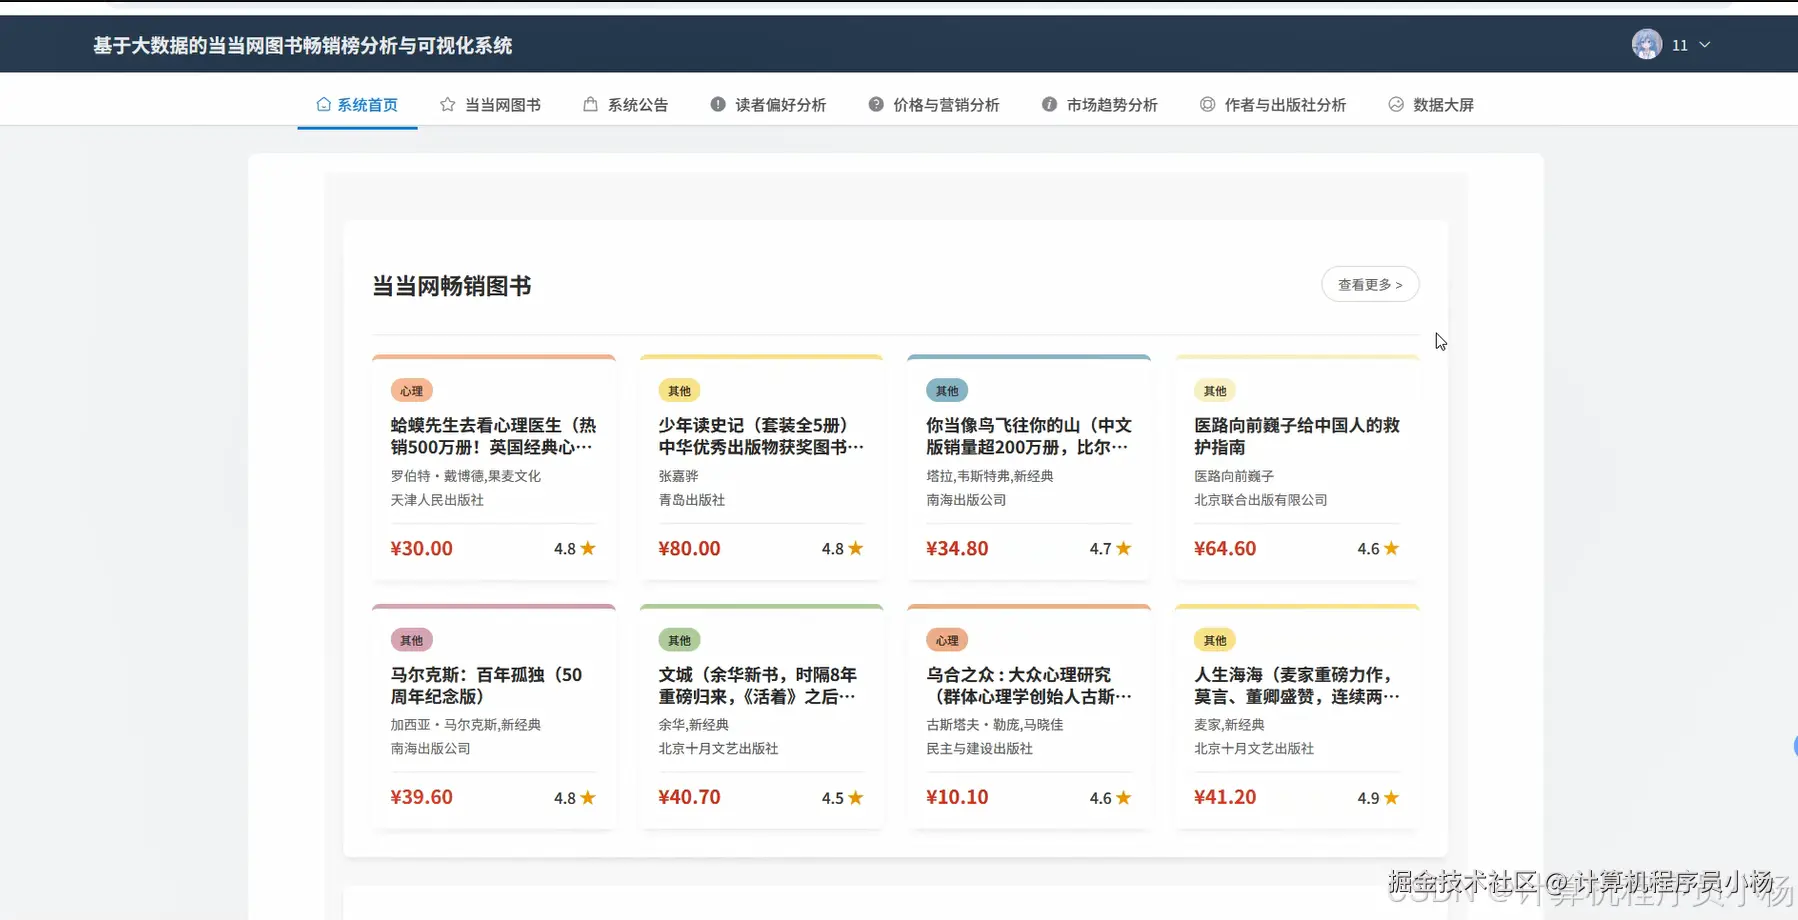Click the rating star on the ¥30.00 book
This screenshot has width=1798, height=920.
click(x=588, y=548)
